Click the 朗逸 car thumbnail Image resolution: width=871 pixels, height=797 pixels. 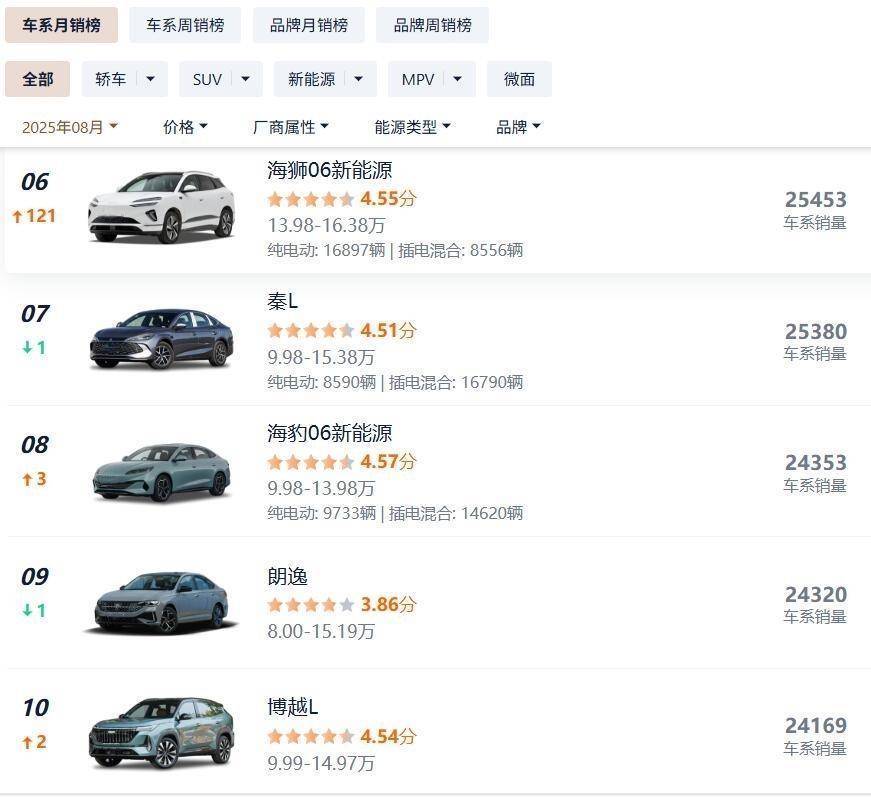(x=161, y=601)
